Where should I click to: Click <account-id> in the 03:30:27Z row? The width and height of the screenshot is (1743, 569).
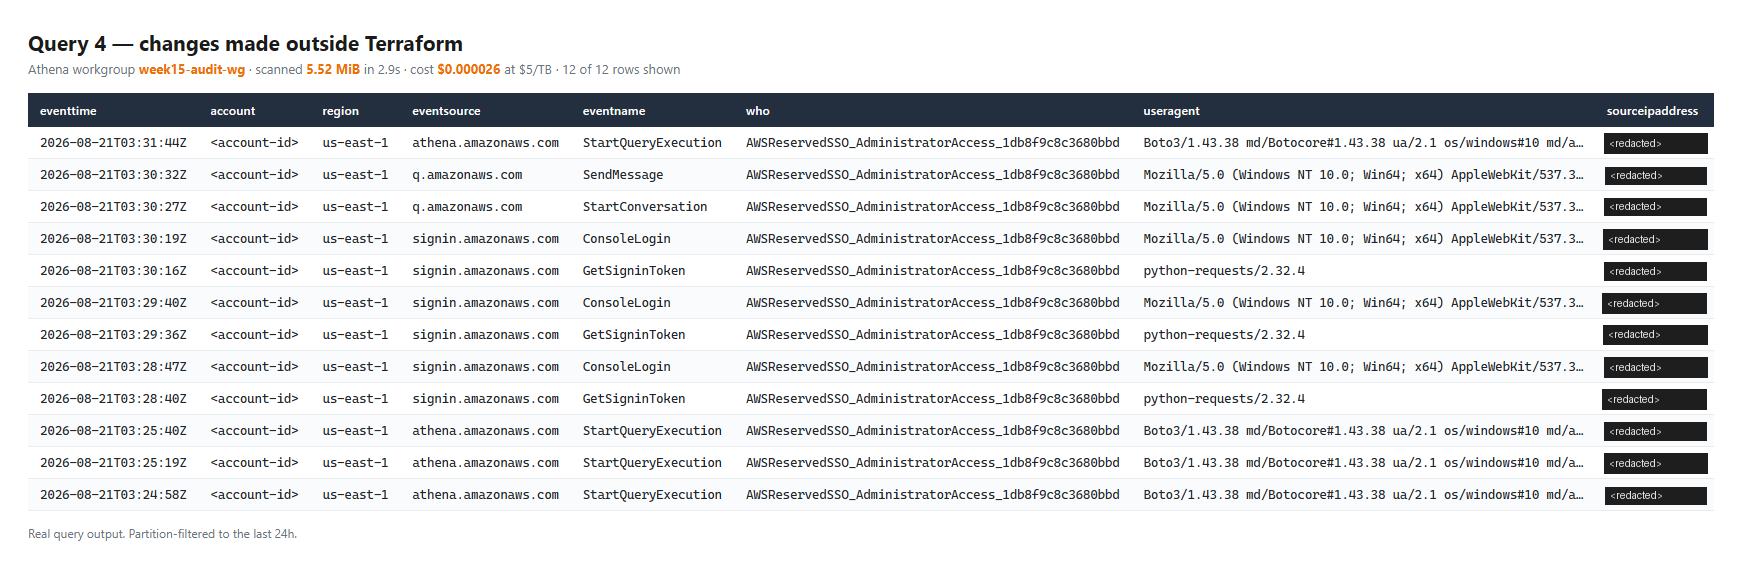(x=254, y=207)
